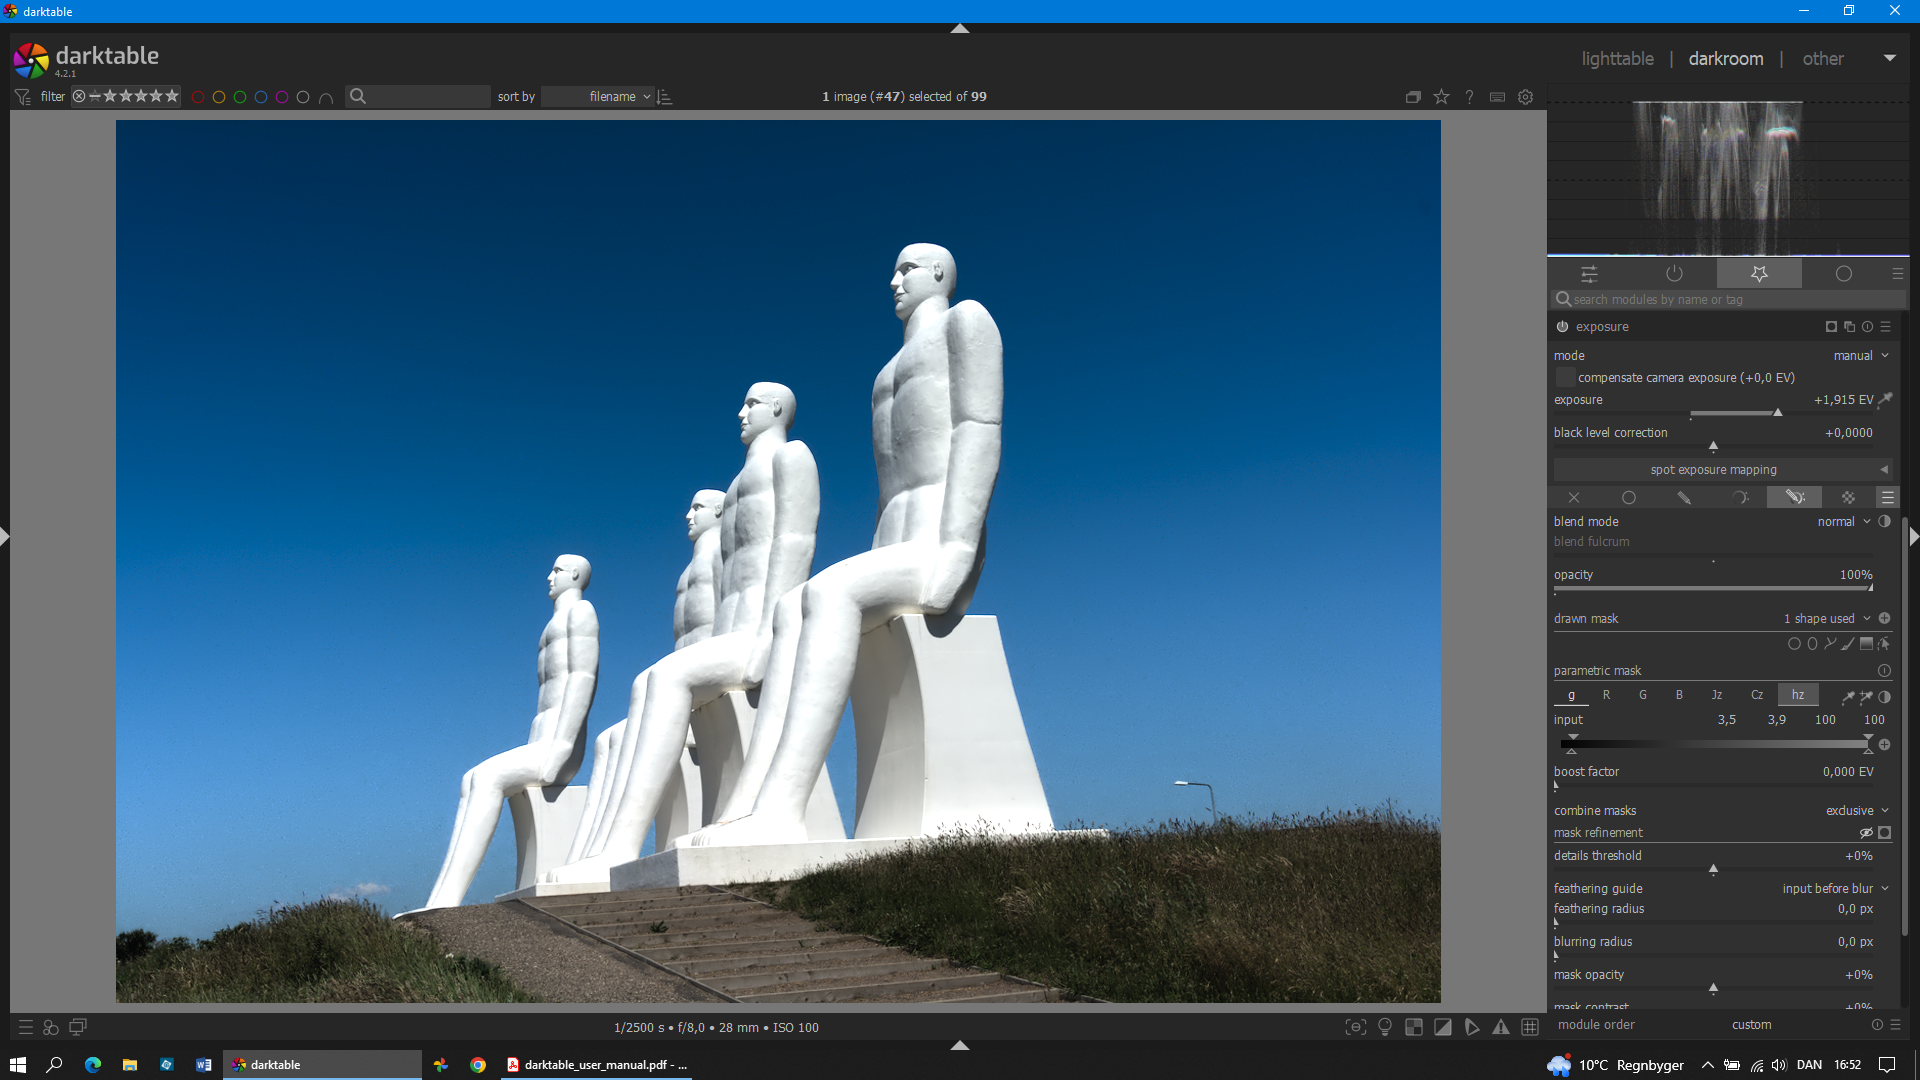Image resolution: width=1920 pixels, height=1080 pixels.
Task: Select the Cz parametric channel tab
Action: (1757, 695)
